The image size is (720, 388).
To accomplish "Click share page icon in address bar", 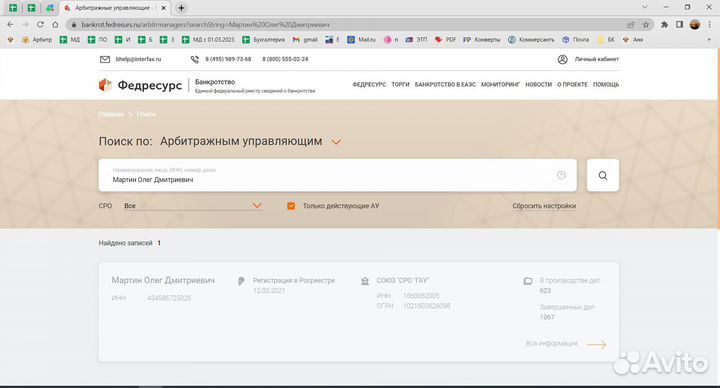I will tap(631, 24).
